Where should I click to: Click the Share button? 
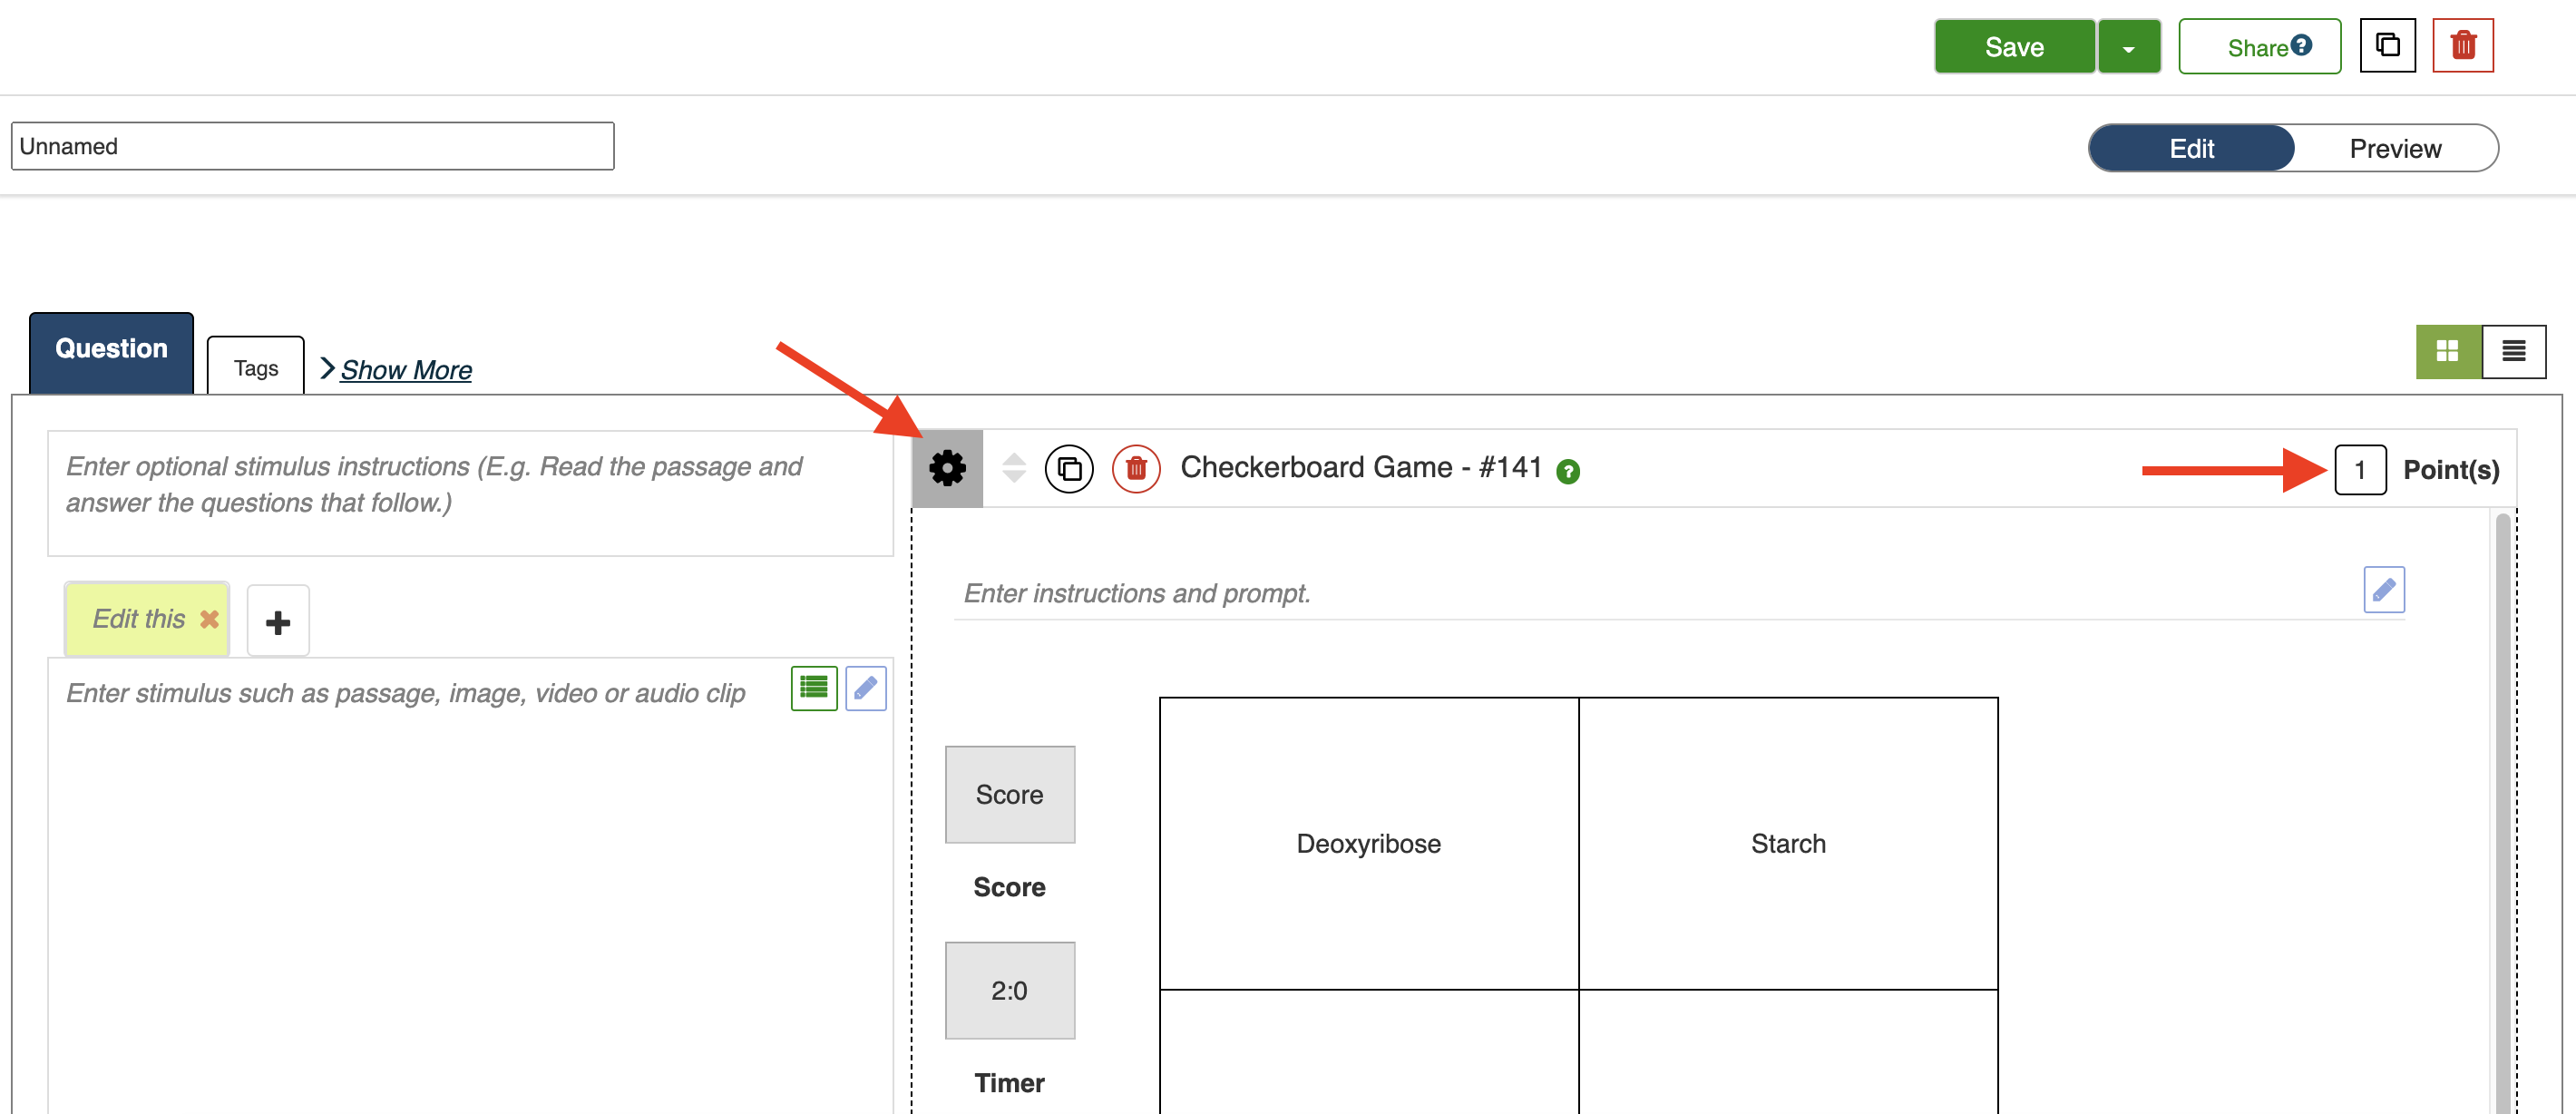(2258, 47)
